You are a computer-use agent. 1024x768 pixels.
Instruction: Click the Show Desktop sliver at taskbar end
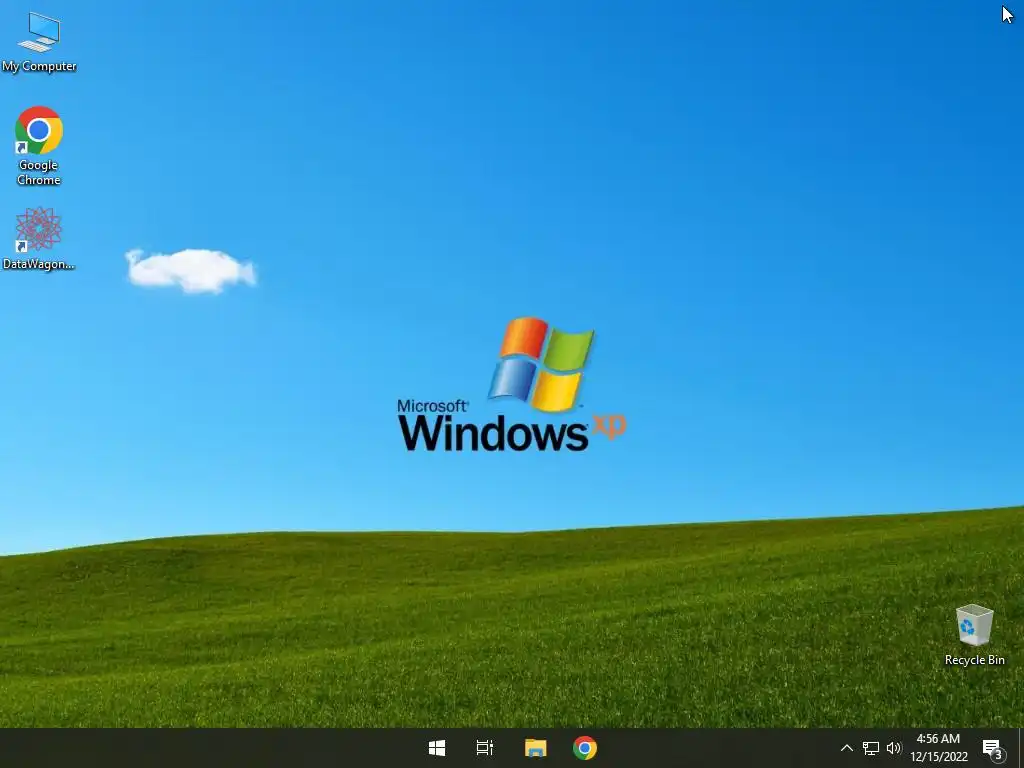click(1021, 748)
